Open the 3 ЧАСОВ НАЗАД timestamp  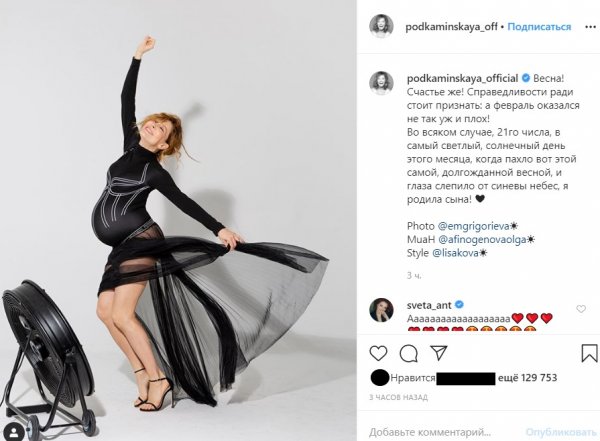click(398, 397)
